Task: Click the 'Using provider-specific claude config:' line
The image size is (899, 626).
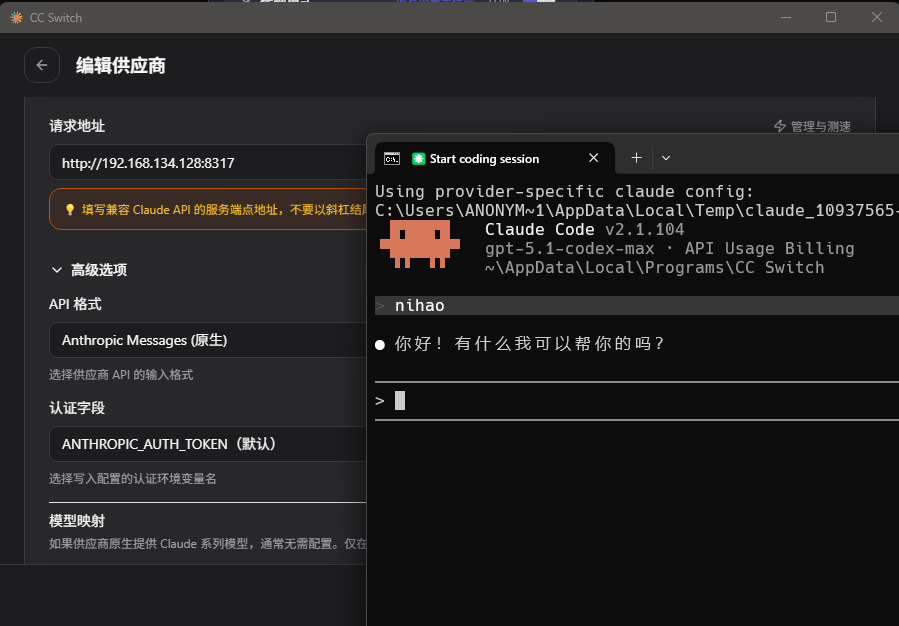Action: point(564,191)
